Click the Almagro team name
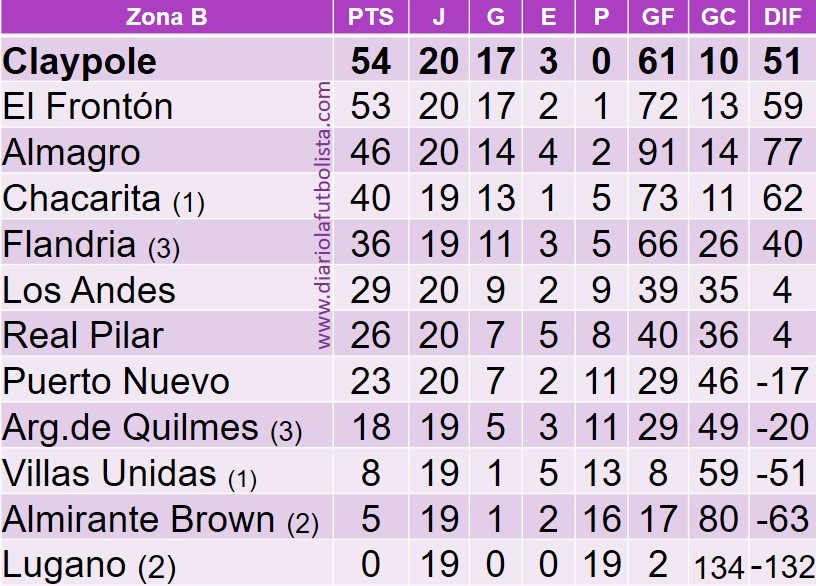 (71, 153)
